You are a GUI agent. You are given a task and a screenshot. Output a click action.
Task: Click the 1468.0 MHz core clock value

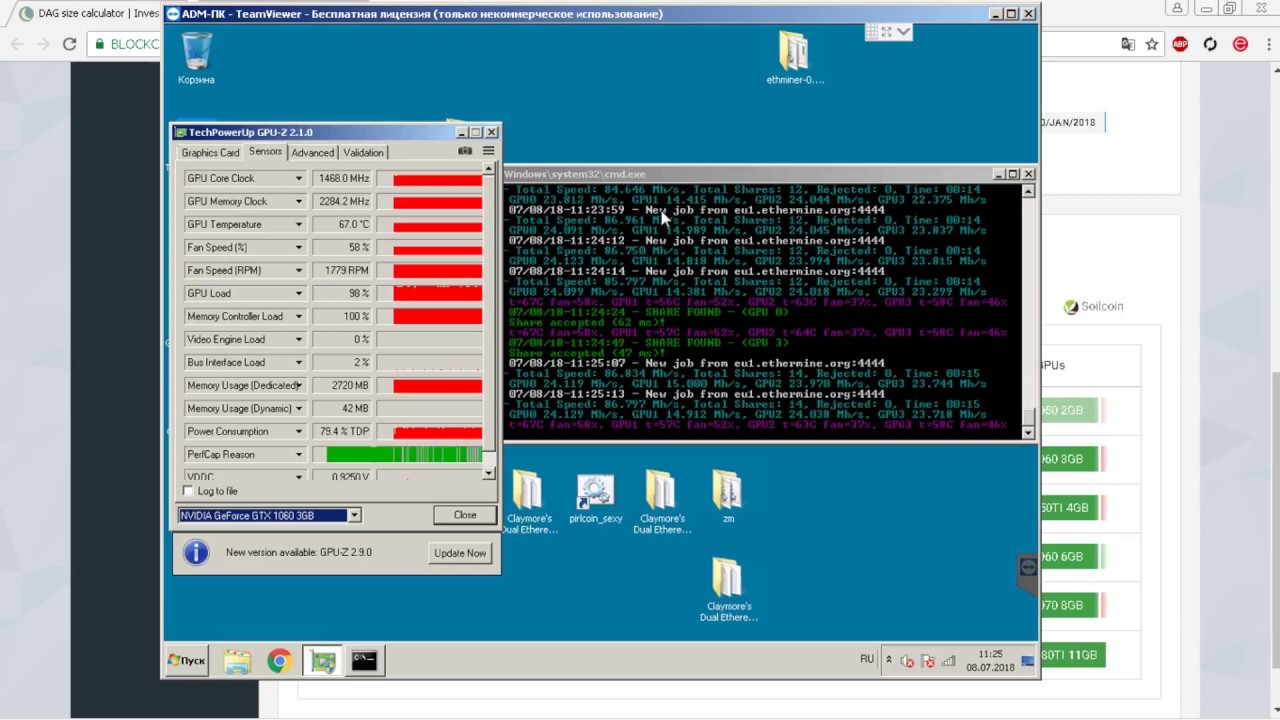pyautogui.click(x=342, y=178)
